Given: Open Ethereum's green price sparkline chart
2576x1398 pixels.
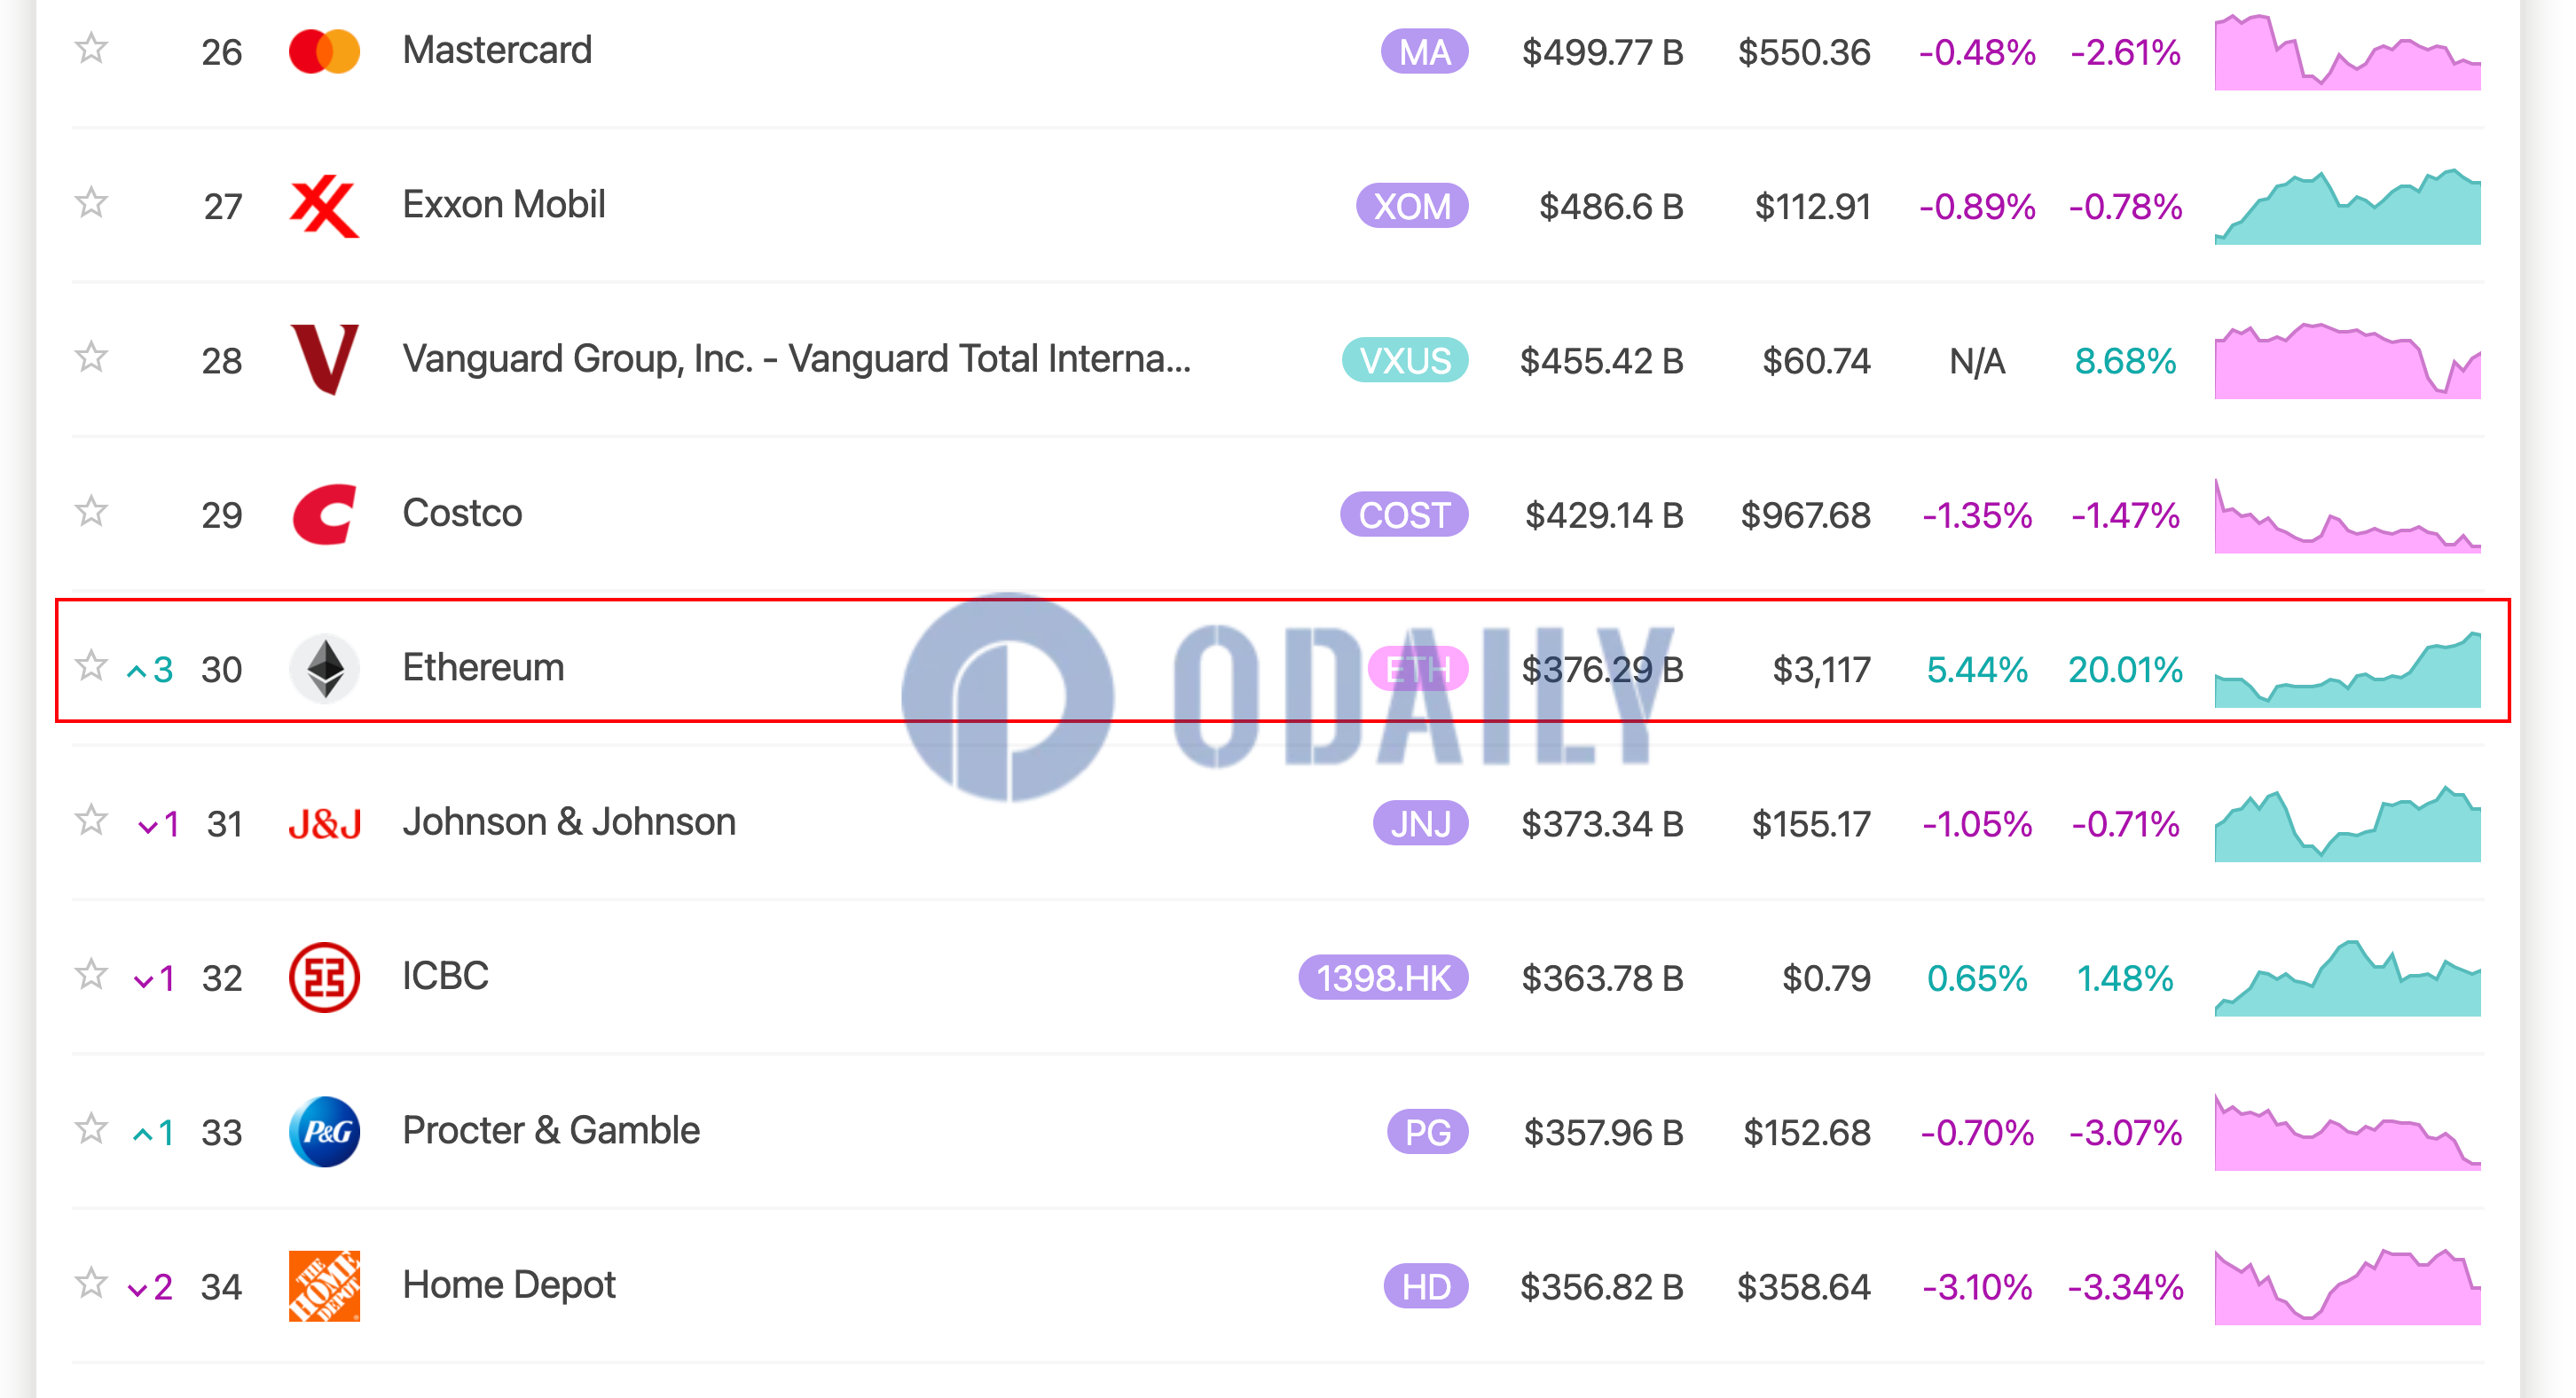Looking at the screenshot, I should click(2347, 669).
